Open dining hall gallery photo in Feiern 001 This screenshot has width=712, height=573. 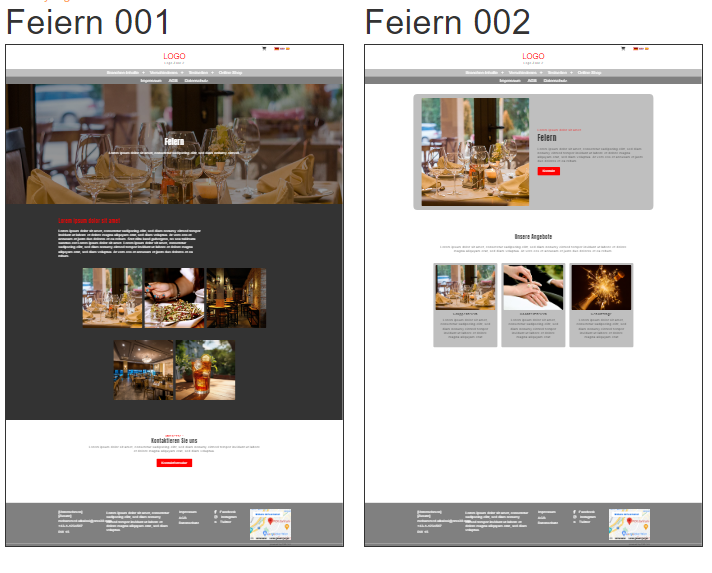pos(143,370)
